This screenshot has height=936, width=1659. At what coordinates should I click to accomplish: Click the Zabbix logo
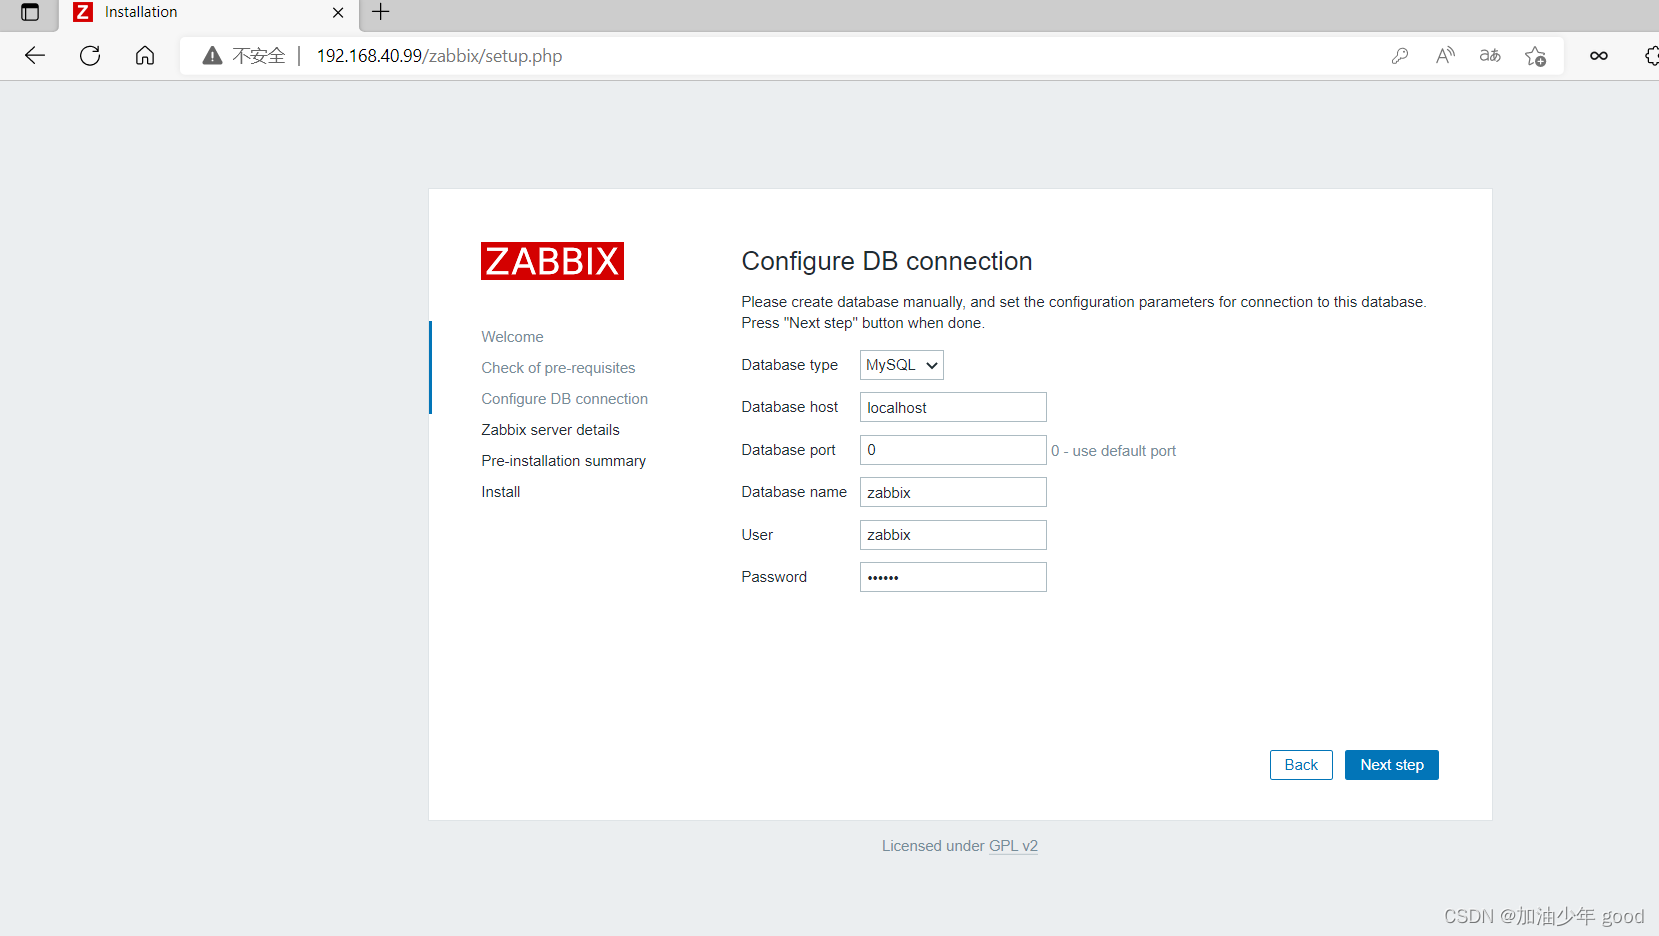coord(552,261)
